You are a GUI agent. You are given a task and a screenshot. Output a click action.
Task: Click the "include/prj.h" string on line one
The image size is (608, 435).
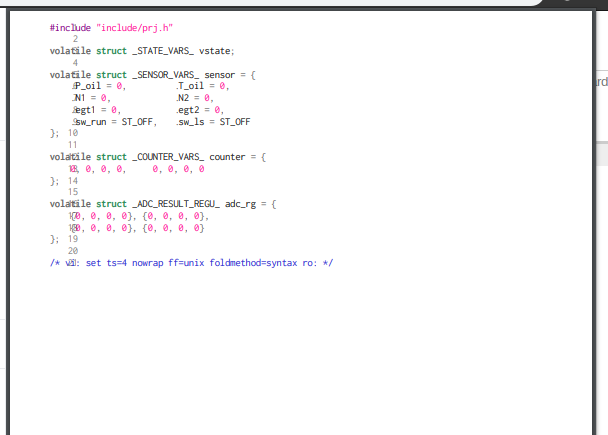(134, 28)
